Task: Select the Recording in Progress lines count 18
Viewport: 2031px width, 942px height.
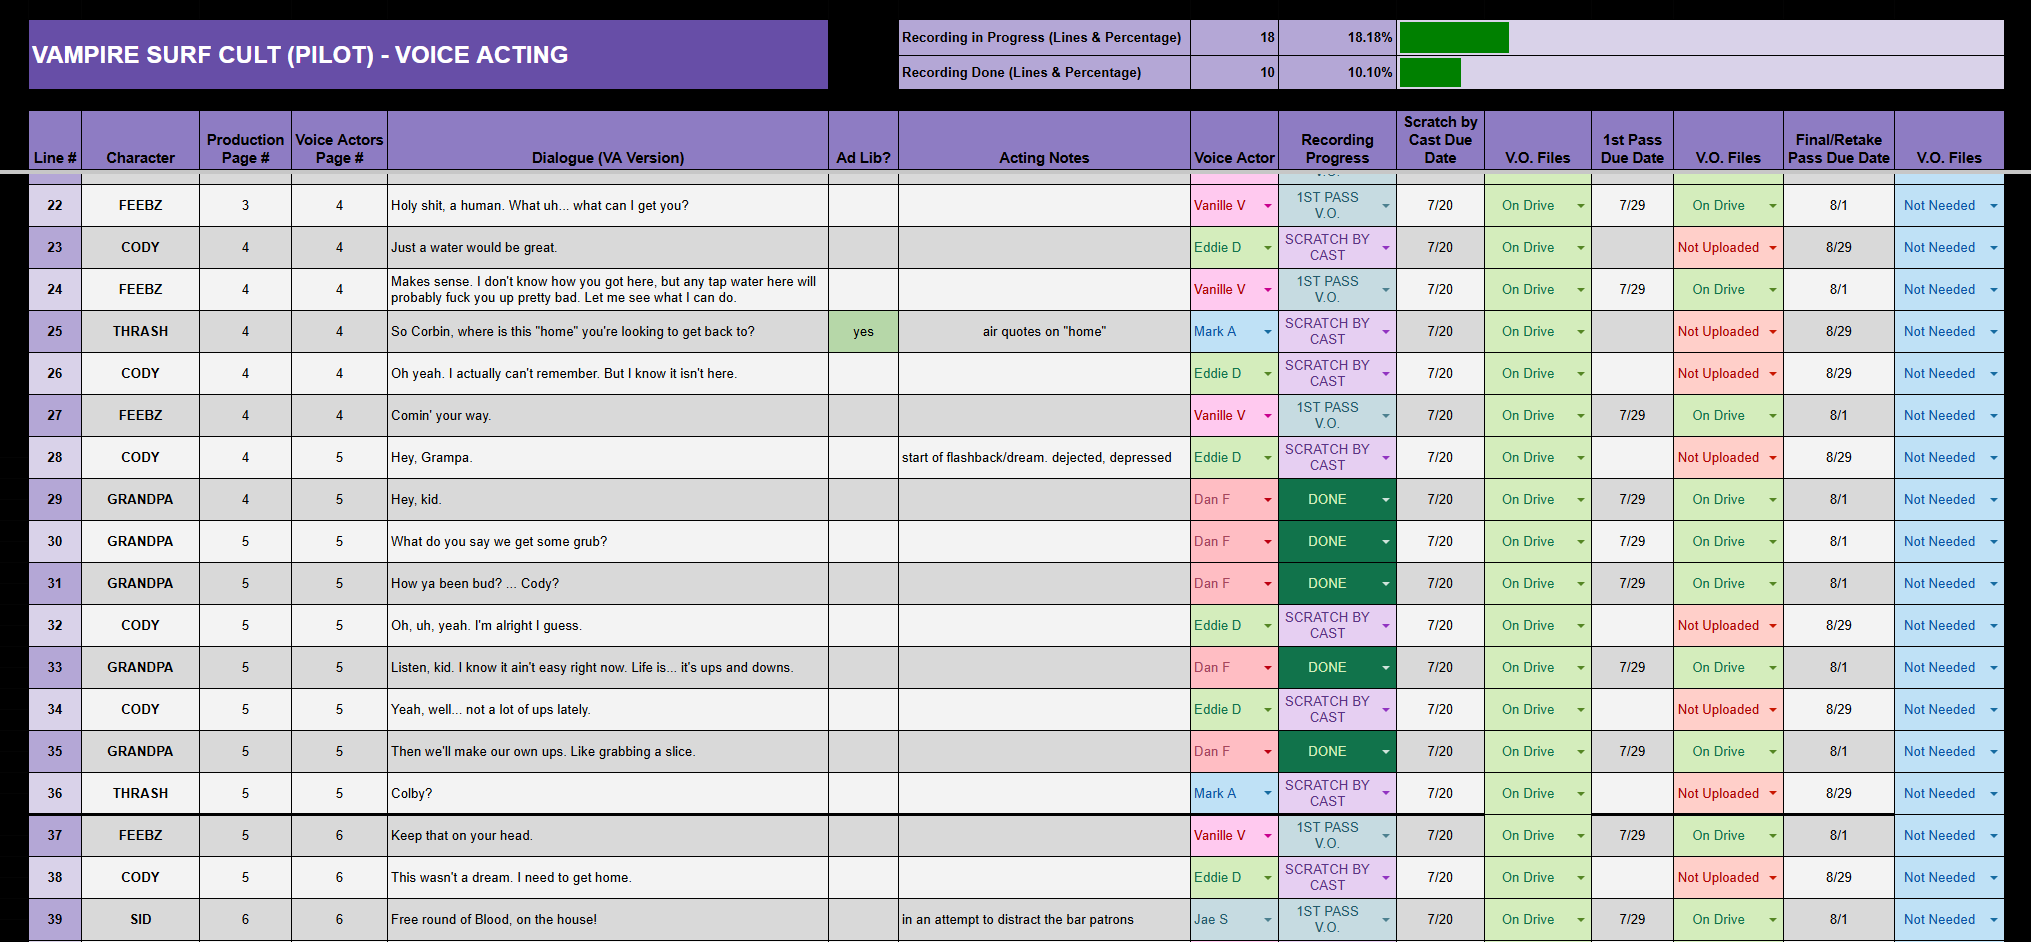Action: [1234, 38]
